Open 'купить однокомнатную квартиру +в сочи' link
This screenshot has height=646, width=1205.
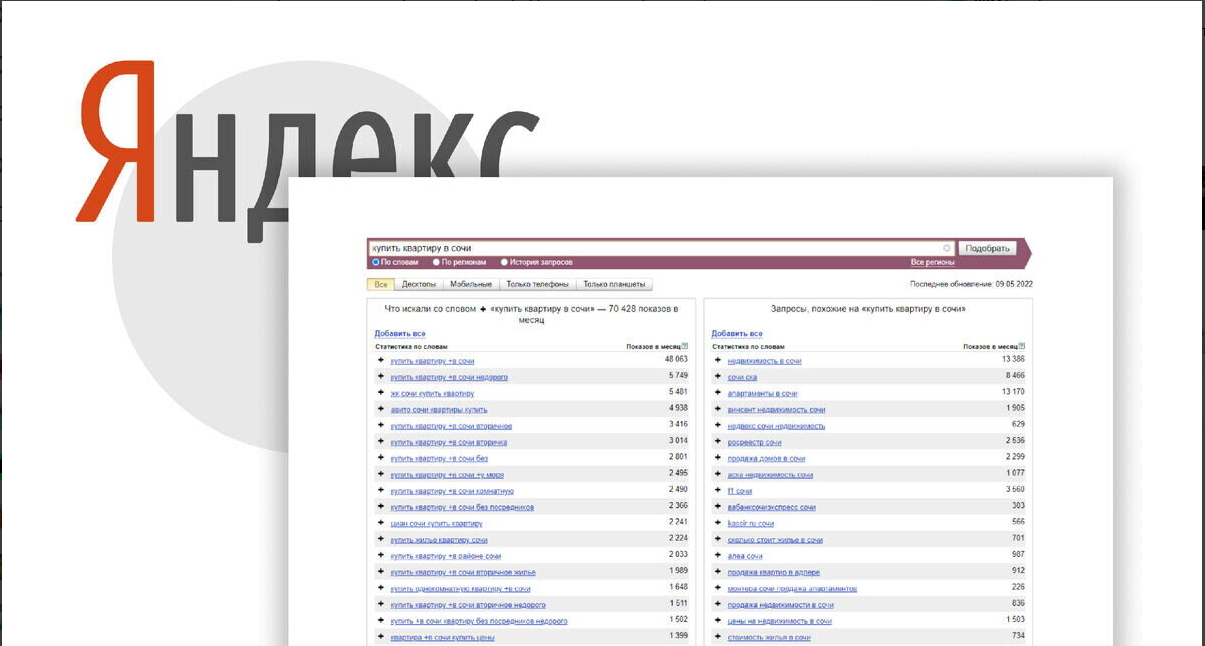point(460,588)
